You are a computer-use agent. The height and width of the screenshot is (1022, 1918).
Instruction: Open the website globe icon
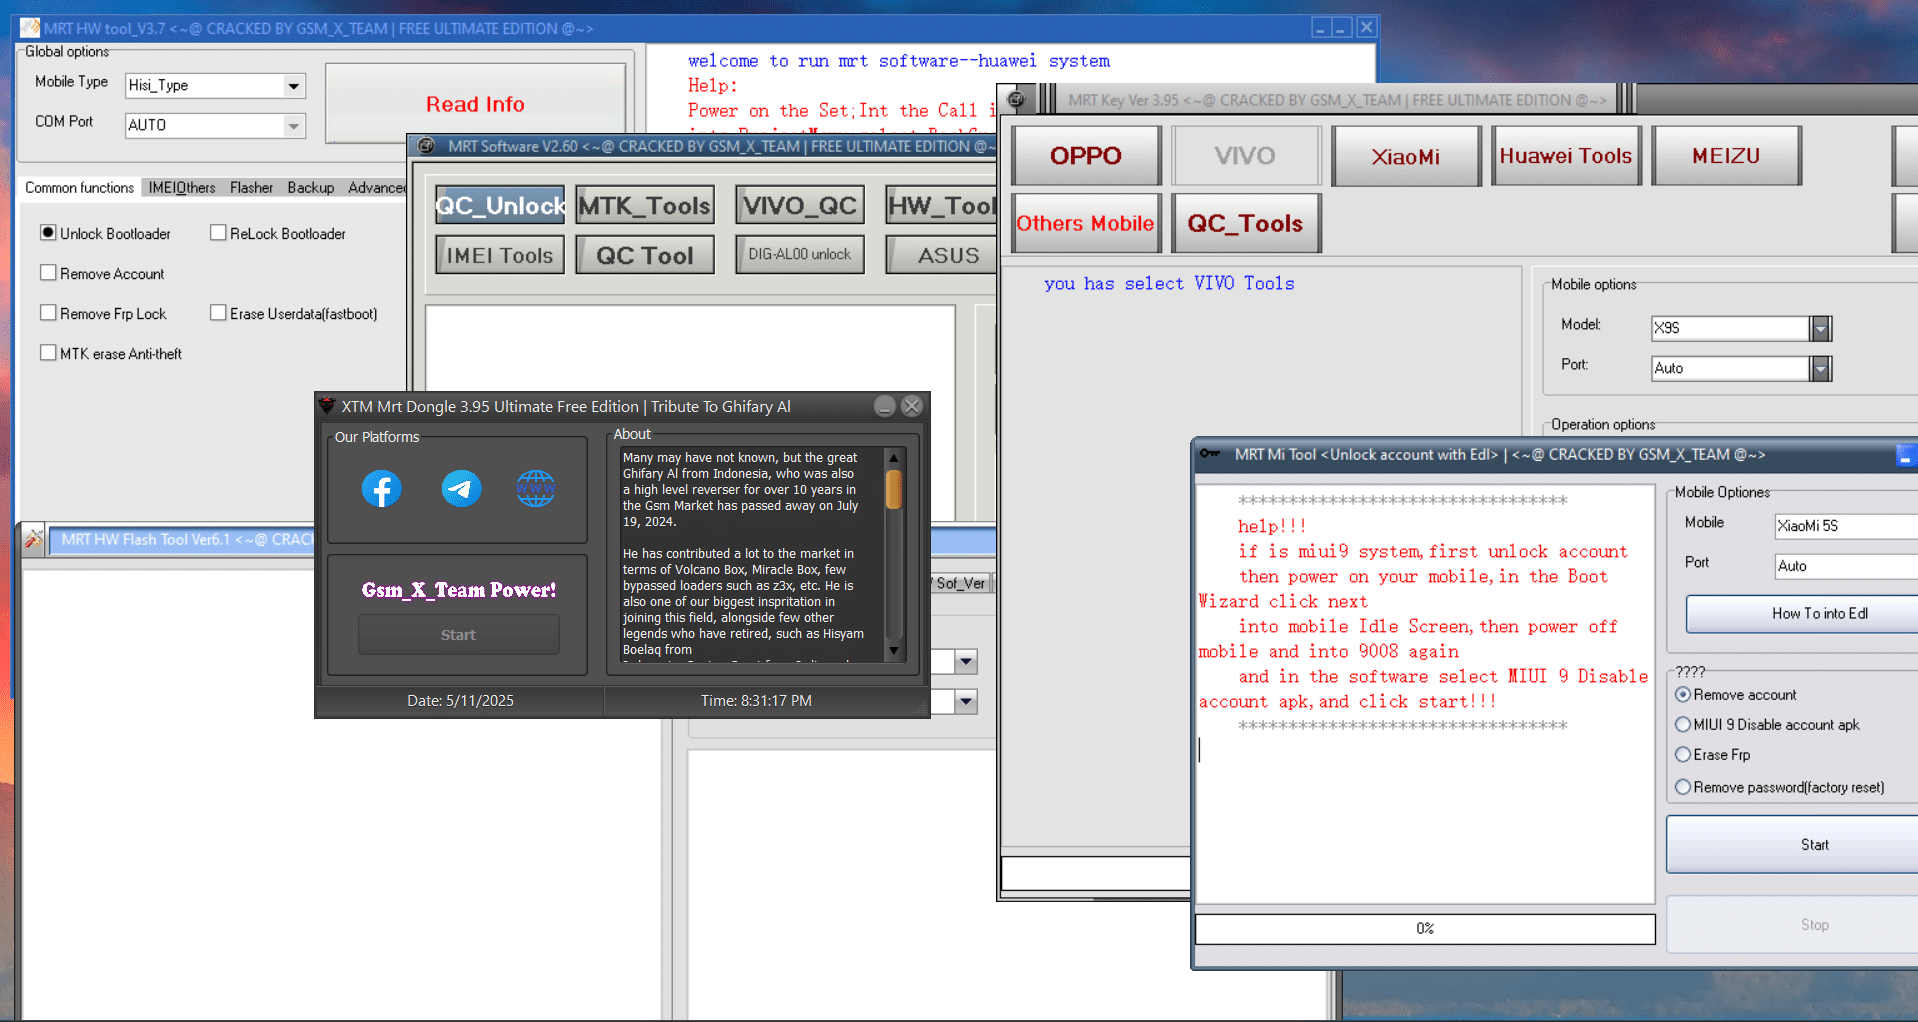coord(535,489)
